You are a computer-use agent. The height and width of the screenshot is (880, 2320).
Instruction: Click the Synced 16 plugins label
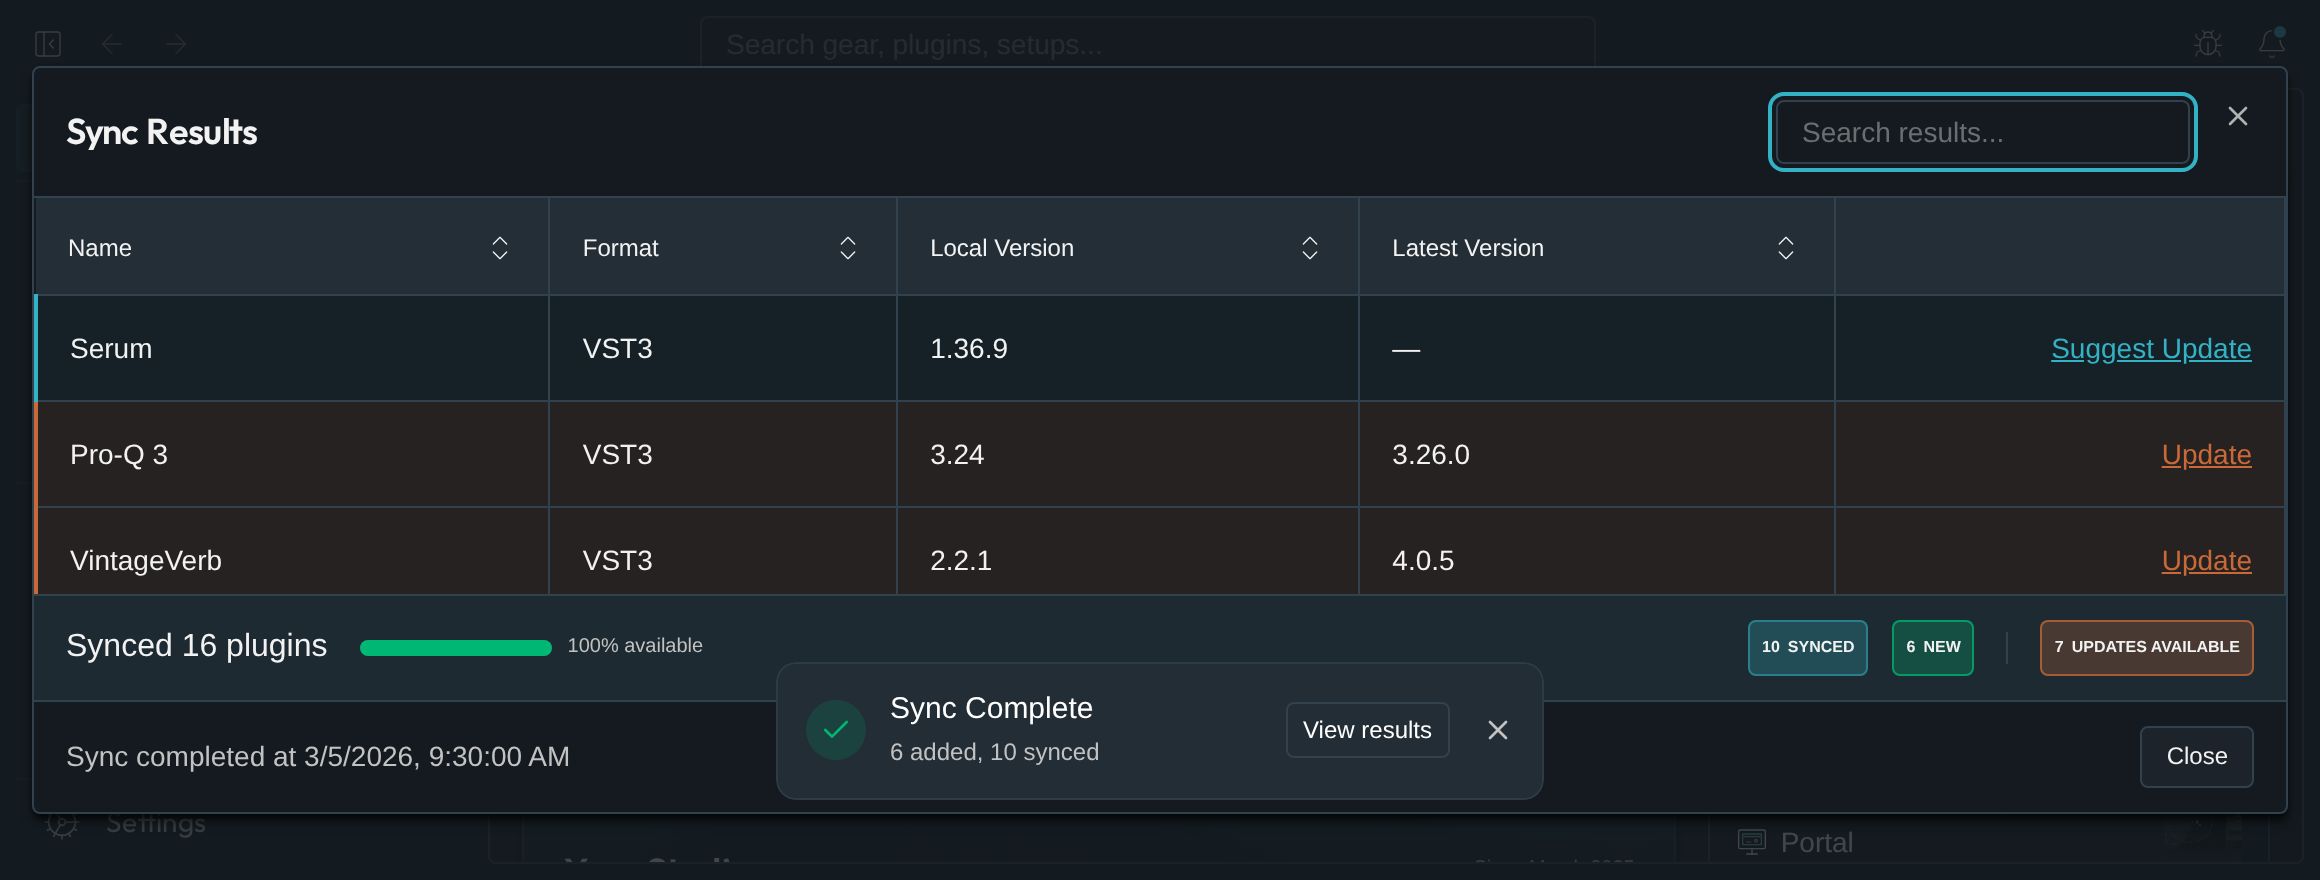(x=196, y=646)
